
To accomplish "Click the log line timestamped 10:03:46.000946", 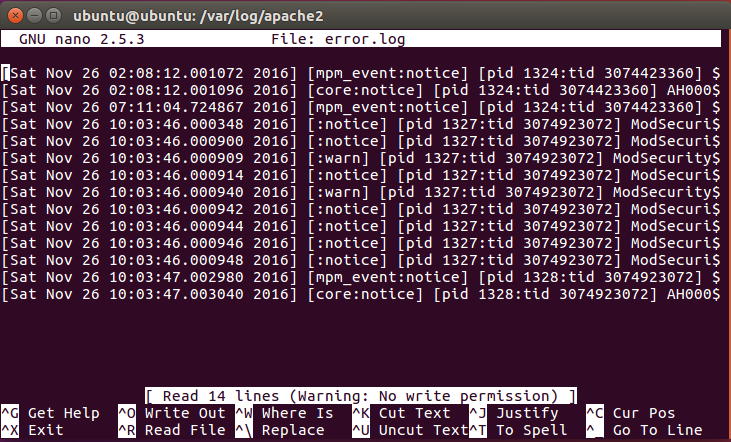I will point(361,243).
